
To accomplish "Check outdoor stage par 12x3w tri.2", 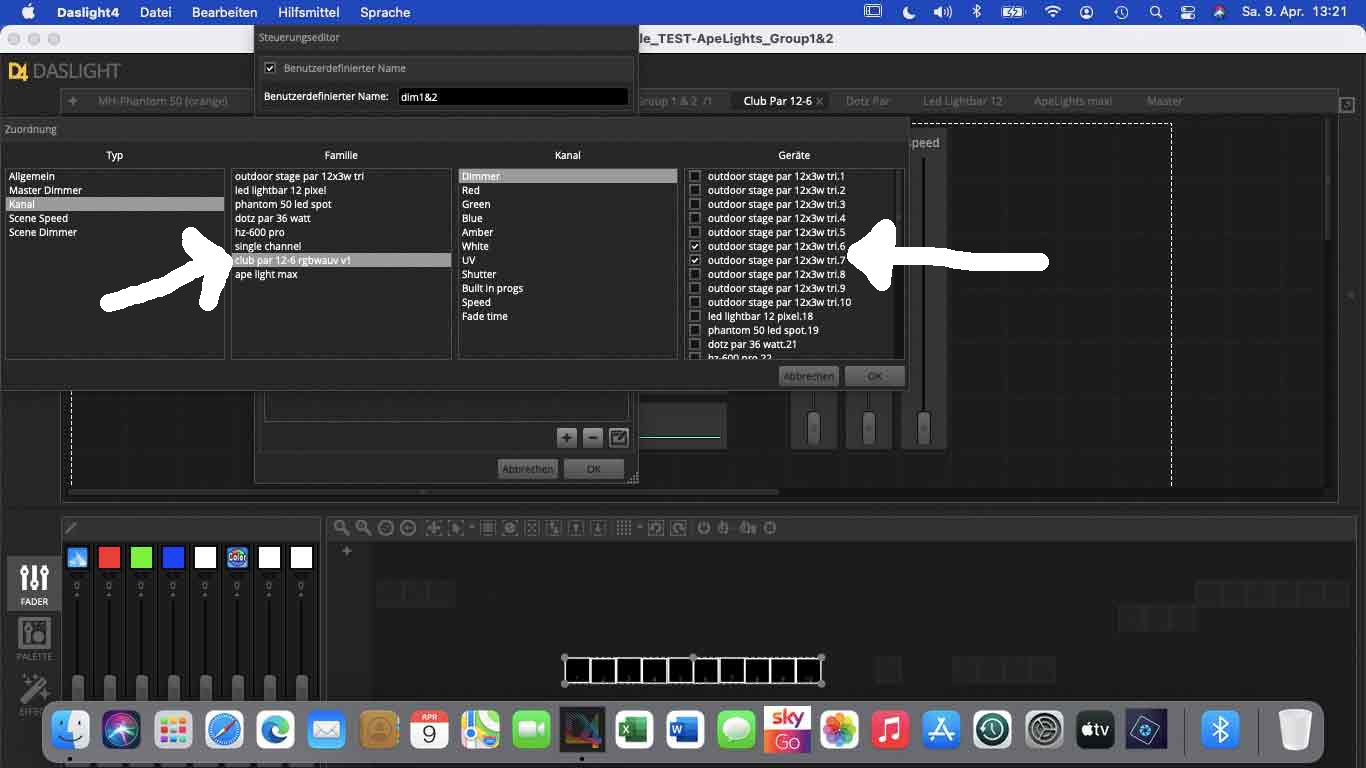I will point(695,190).
